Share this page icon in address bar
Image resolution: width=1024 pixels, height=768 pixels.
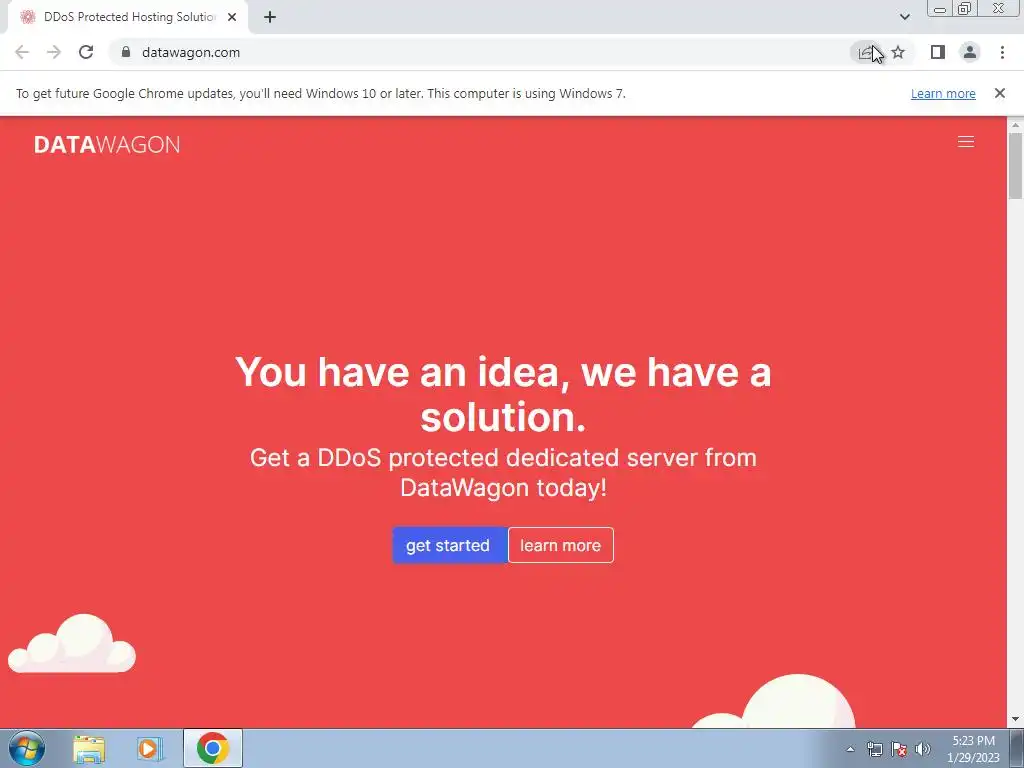pos(867,52)
